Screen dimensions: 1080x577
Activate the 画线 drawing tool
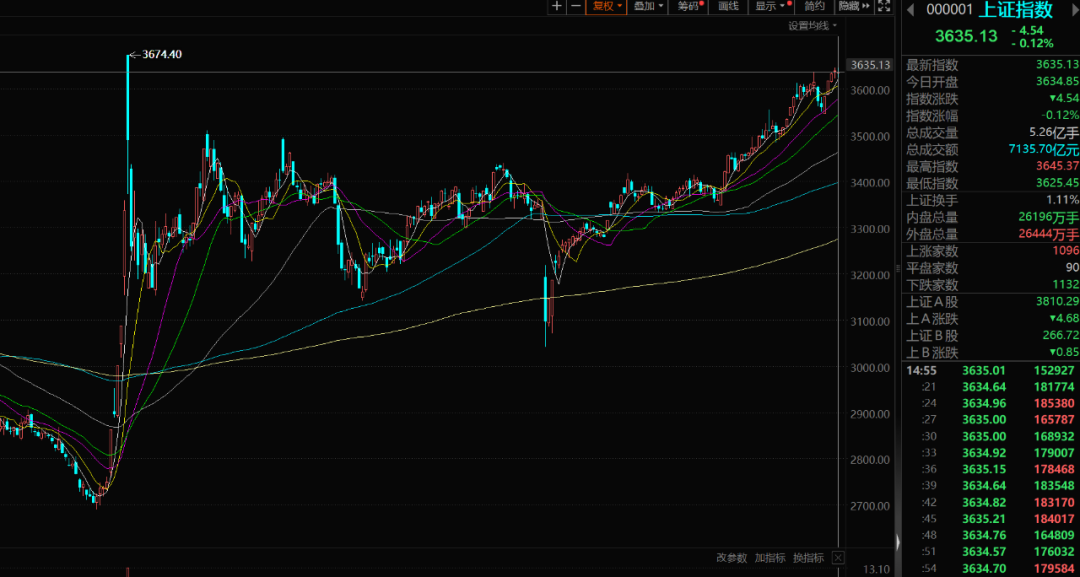(x=728, y=6)
